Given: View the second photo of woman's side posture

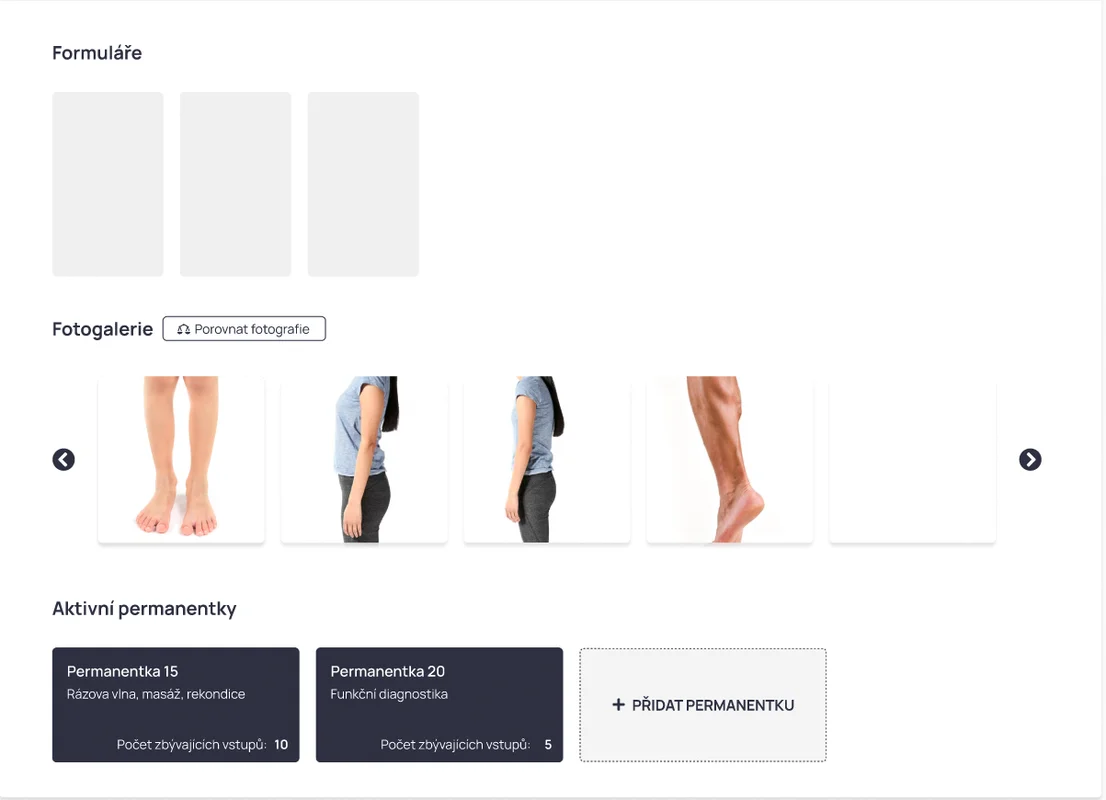Looking at the screenshot, I should tap(364, 459).
